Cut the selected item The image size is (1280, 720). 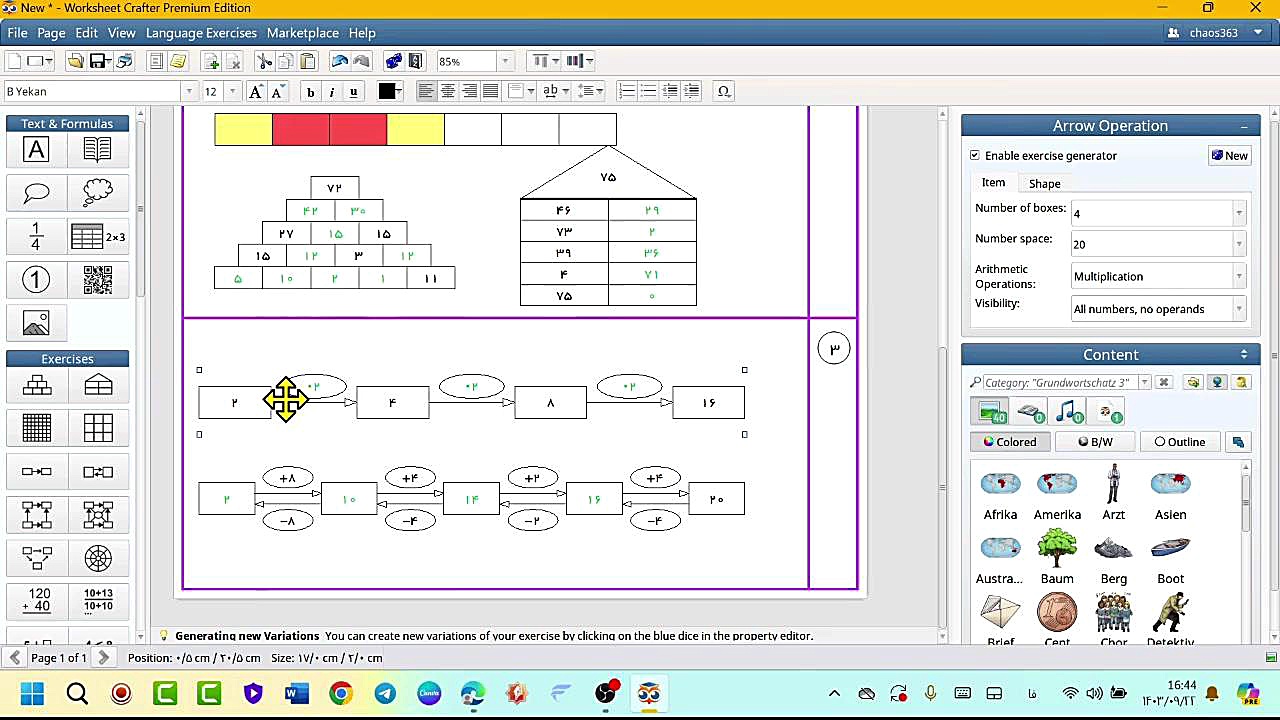[x=264, y=61]
